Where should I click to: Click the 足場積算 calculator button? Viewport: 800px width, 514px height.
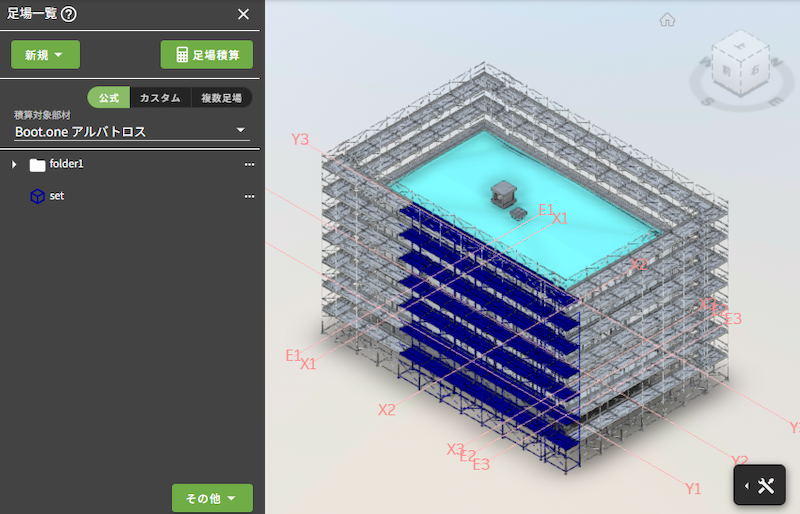[206, 55]
